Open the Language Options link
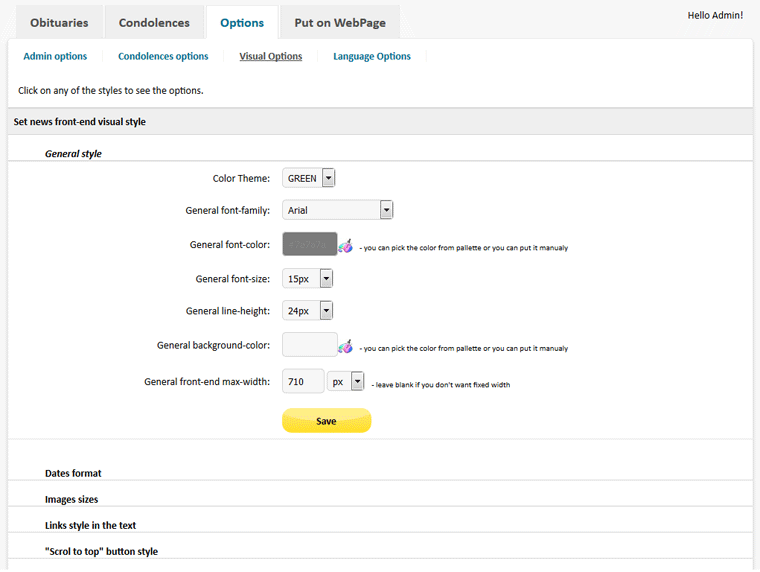 click(372, 56)
